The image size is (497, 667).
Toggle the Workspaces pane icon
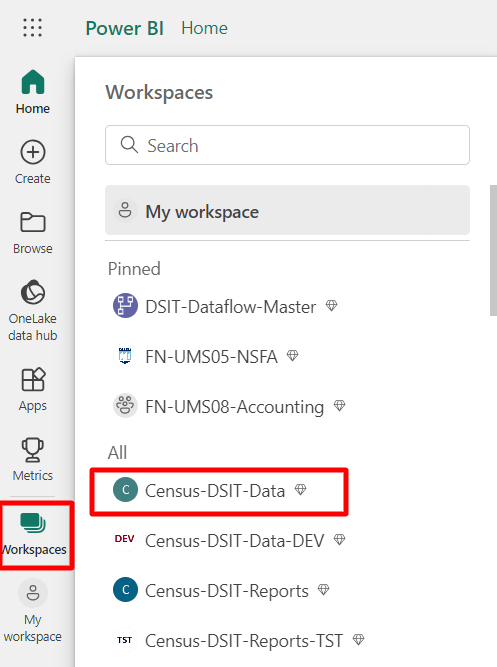point(33,523)
